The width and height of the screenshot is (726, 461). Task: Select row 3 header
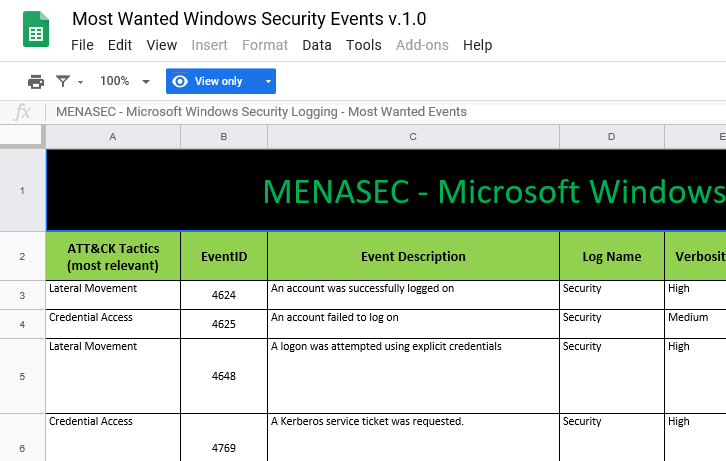22,295
